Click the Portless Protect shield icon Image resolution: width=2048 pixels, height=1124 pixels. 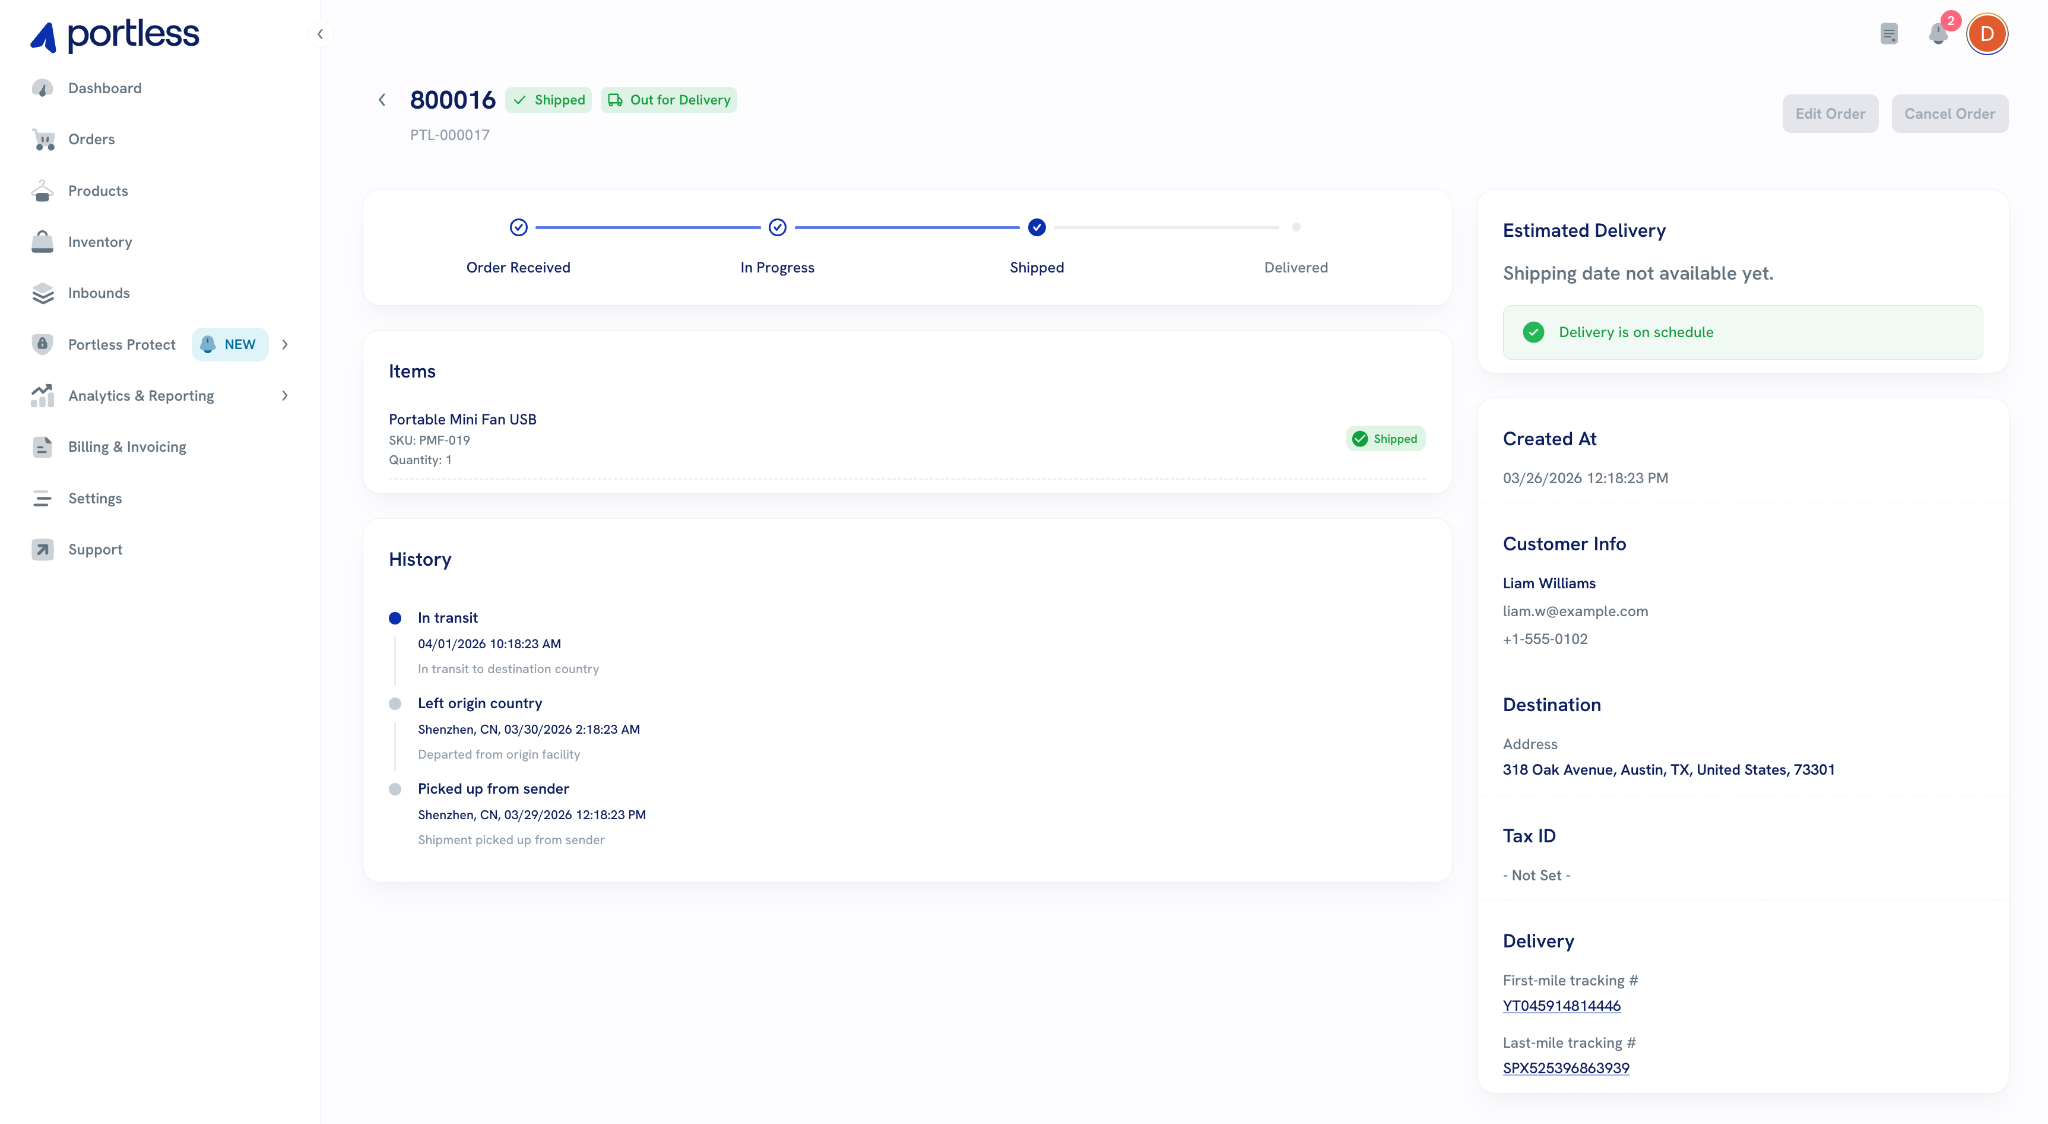point(42,344)
